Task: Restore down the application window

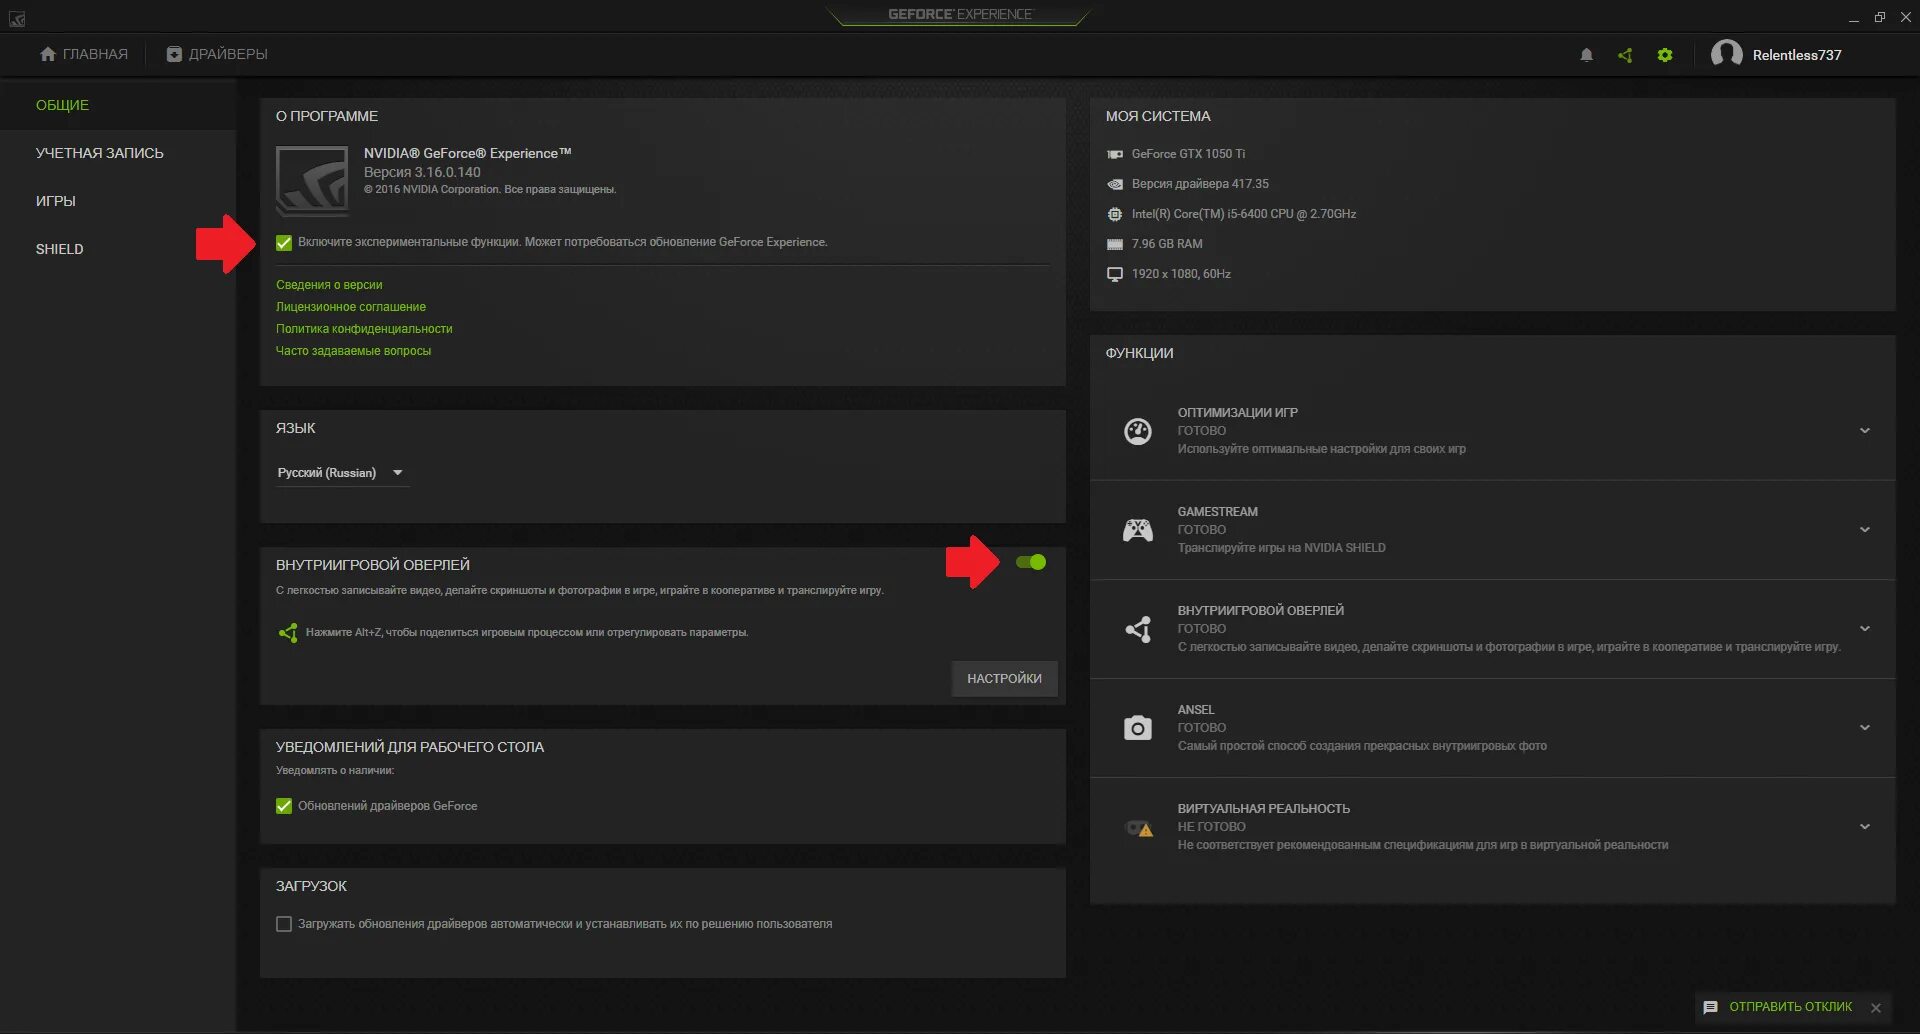Action: 1880,17
